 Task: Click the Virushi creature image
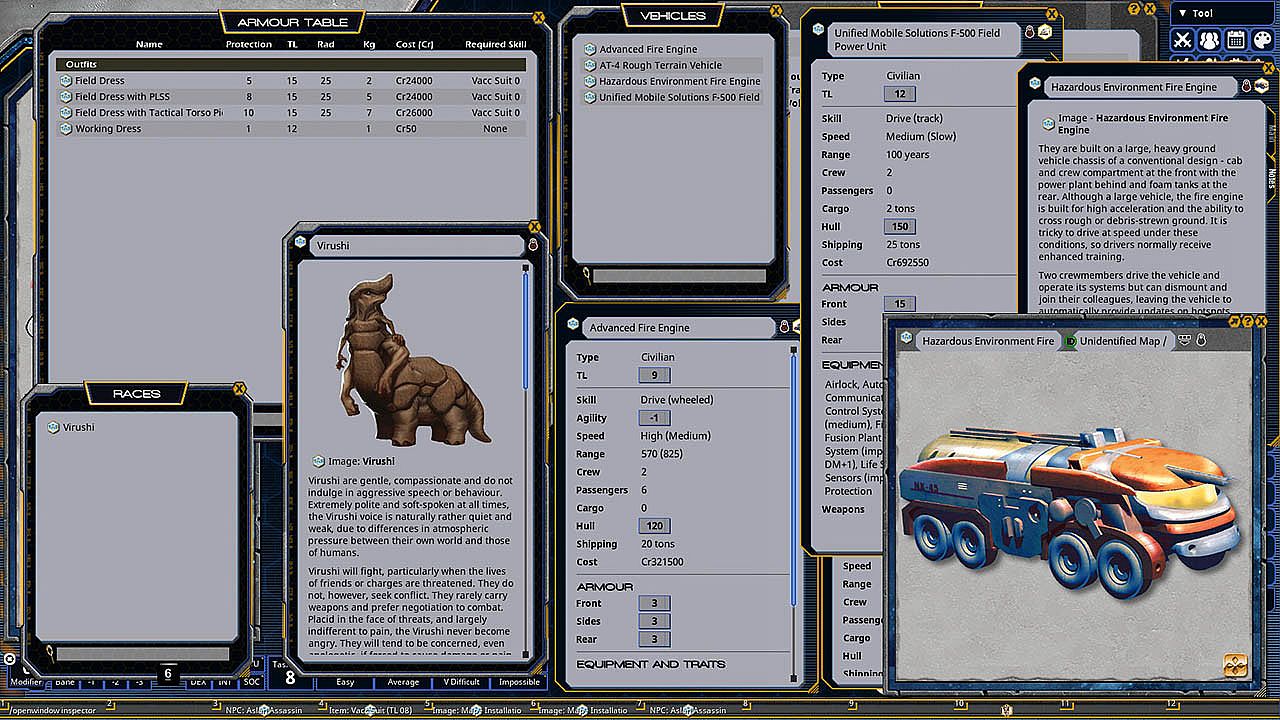tap(414, 359)
